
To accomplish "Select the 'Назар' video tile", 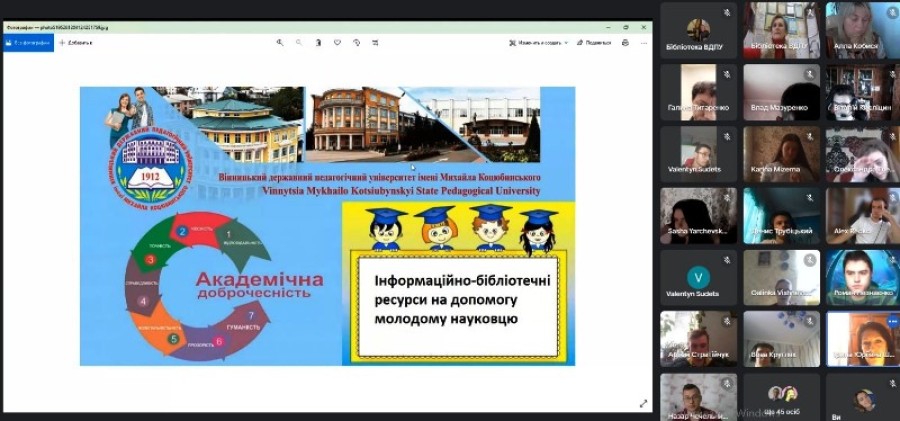I will 699,397.
